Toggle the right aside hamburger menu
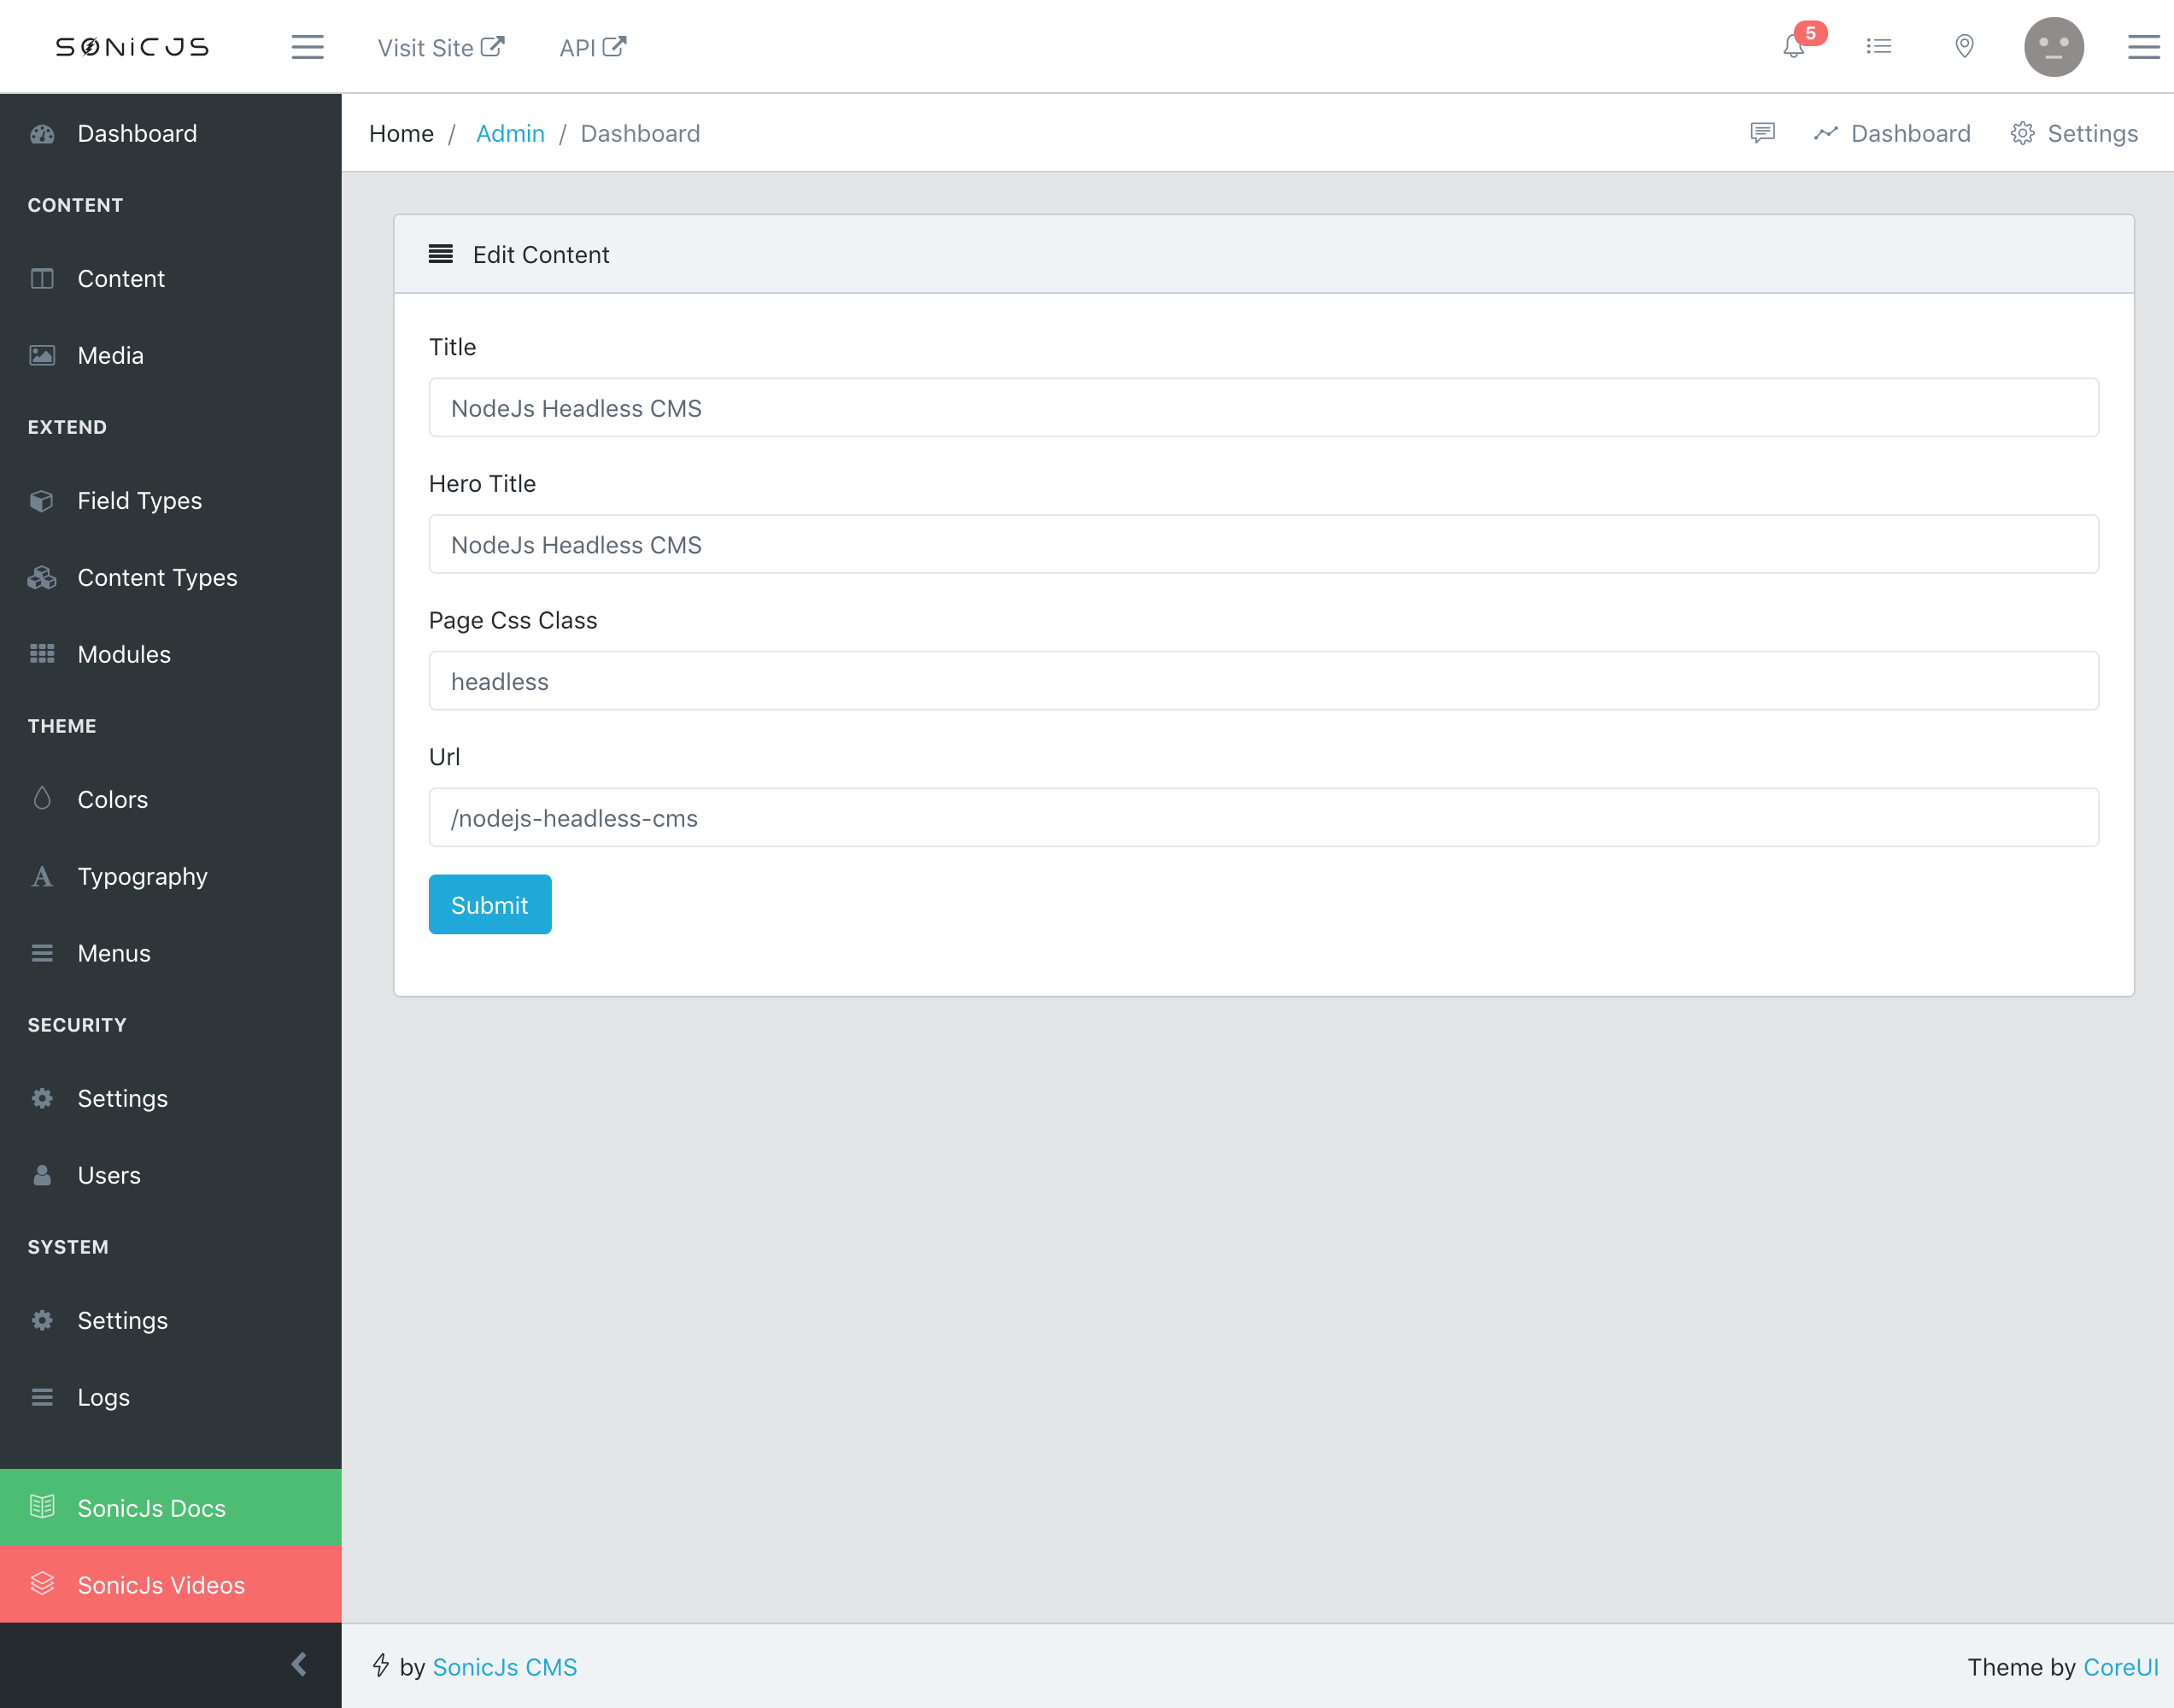The width and height of the screenshot is (2174, 1708). click(2143, 47)
